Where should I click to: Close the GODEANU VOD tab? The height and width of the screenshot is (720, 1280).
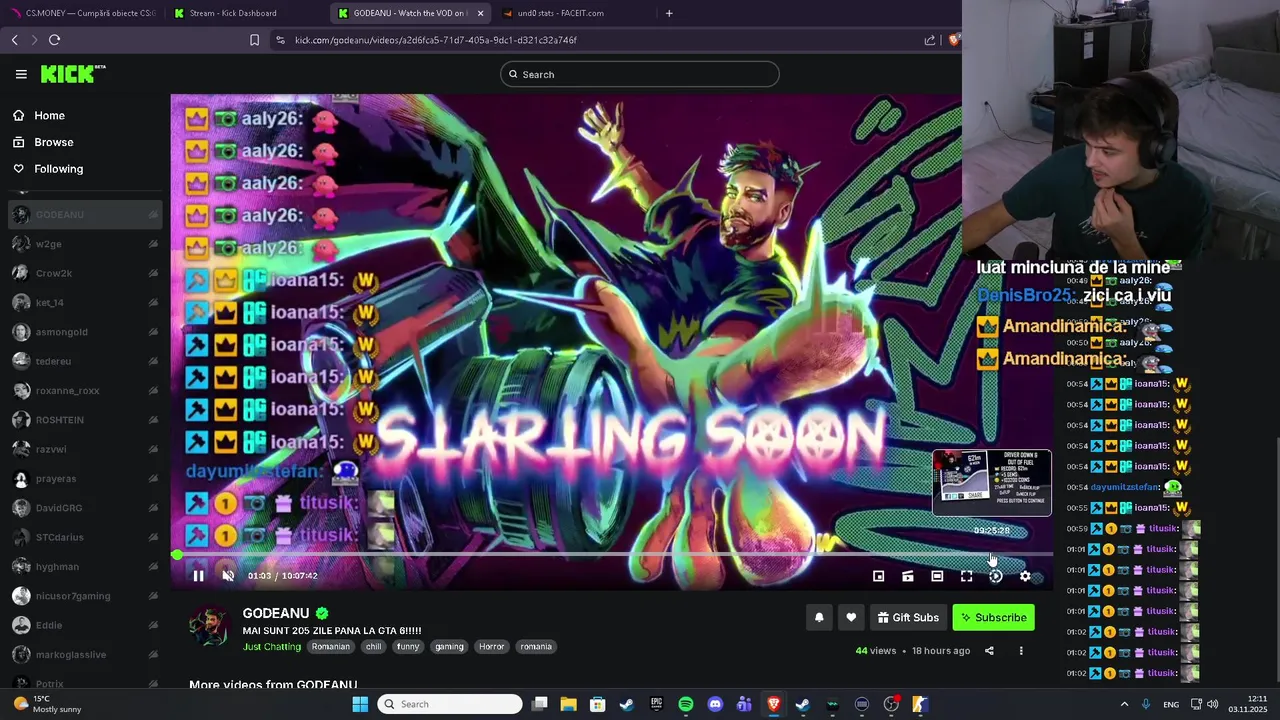[x=480, y=13]
